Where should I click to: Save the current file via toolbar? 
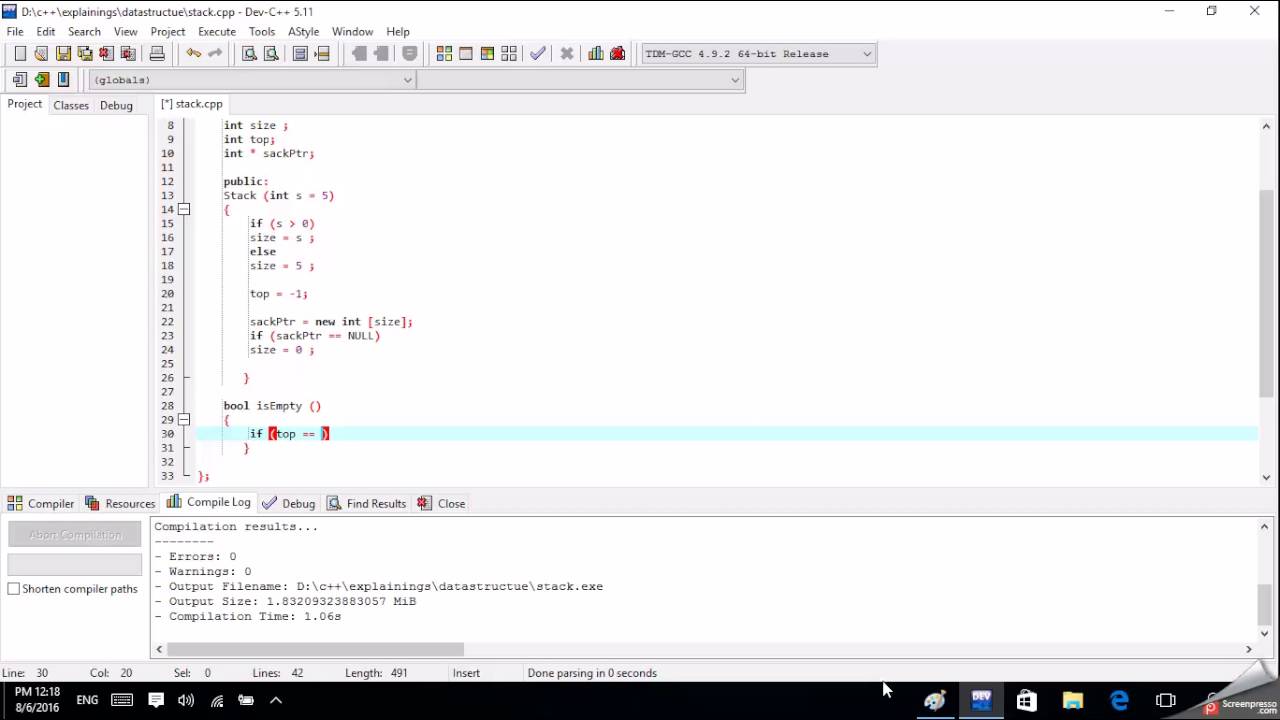63,54
